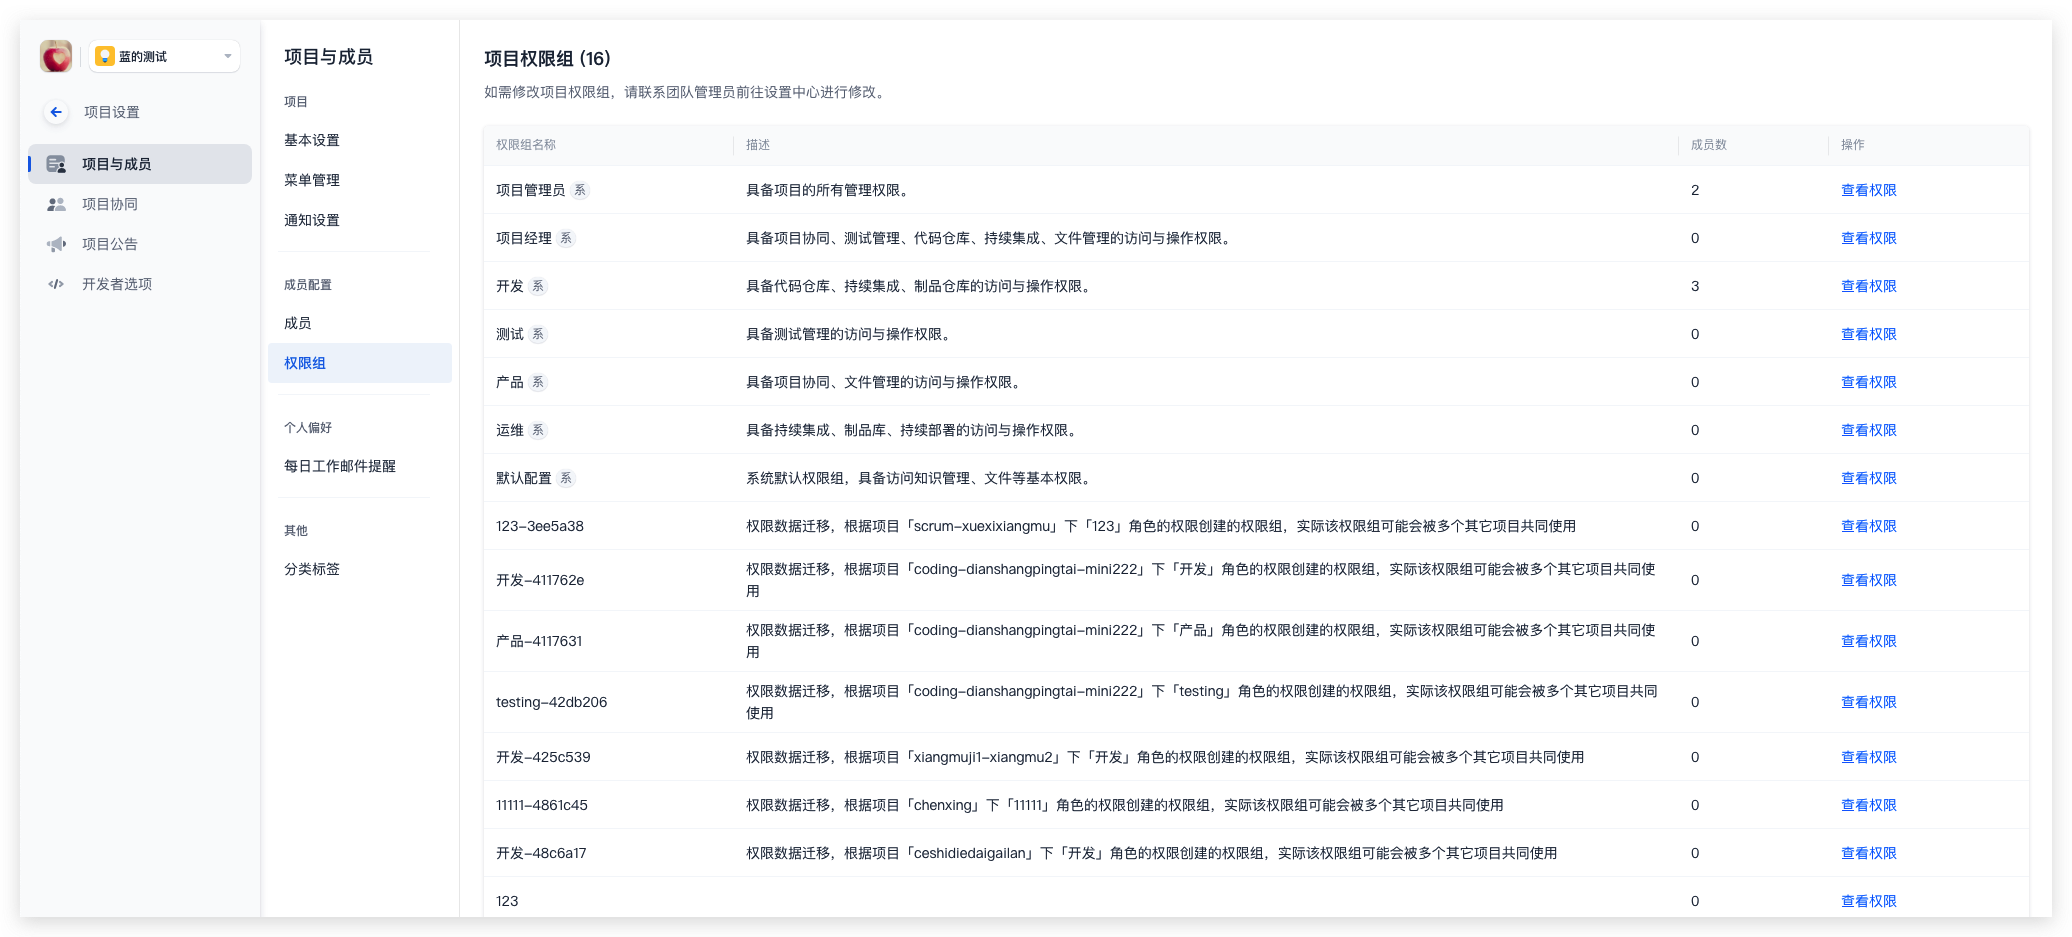2072x937 pixels.
Task: Click the 成员数 column header
Action: [x=1708, y=145]
